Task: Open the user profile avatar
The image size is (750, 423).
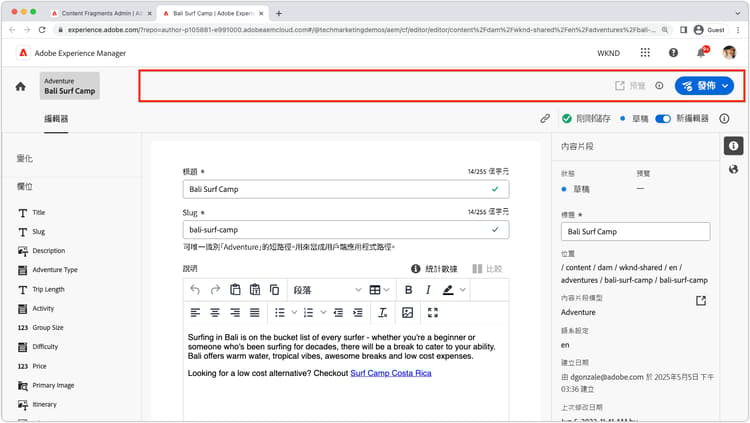Action: [x=729, y=52]
